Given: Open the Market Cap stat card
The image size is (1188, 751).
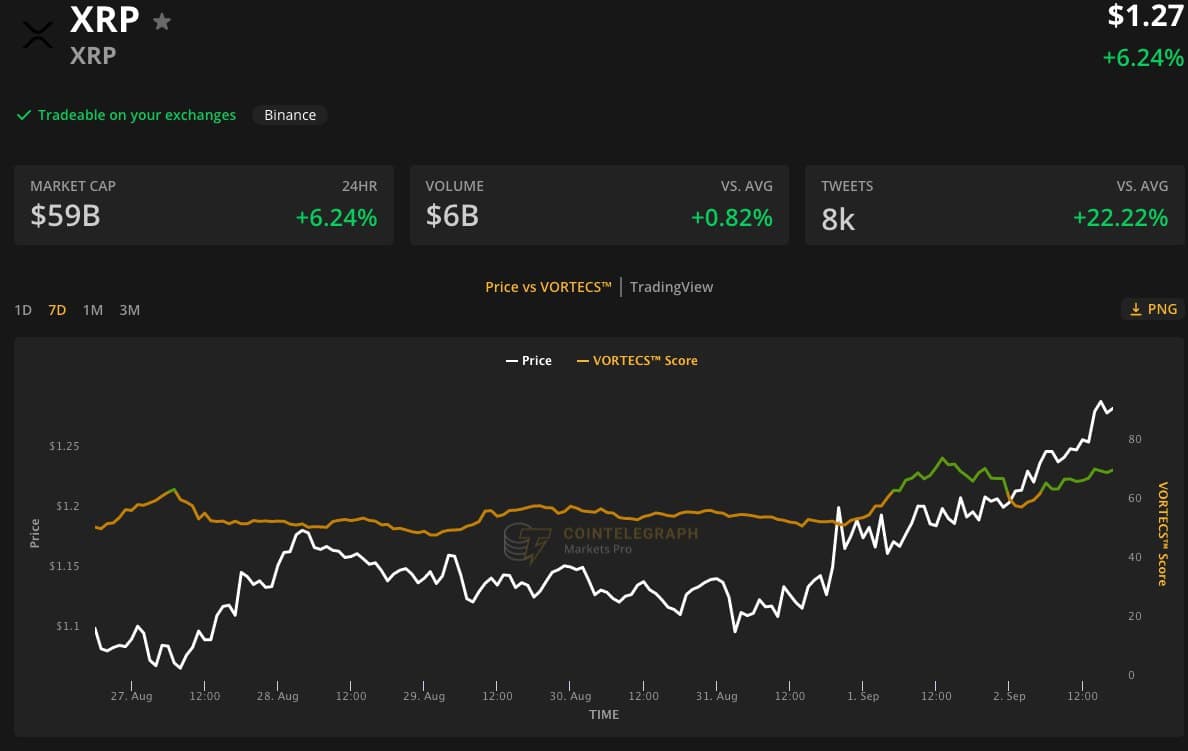Looking at the screenshot, I should 203,205.
